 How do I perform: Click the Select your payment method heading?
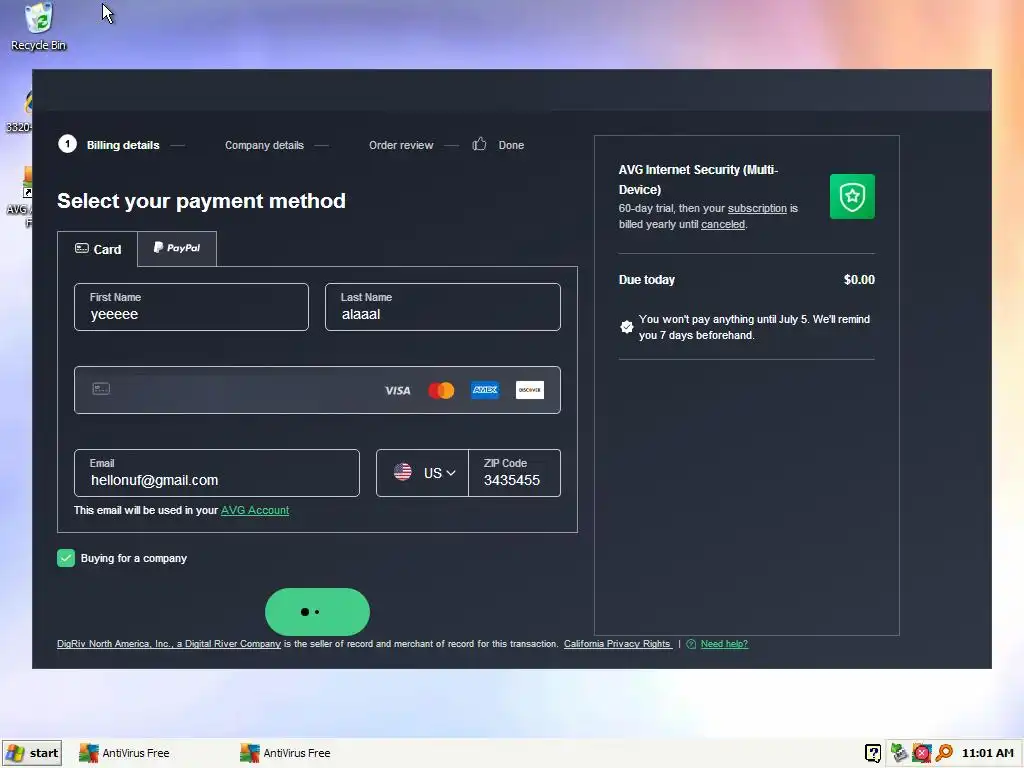(x=201, y=200)
